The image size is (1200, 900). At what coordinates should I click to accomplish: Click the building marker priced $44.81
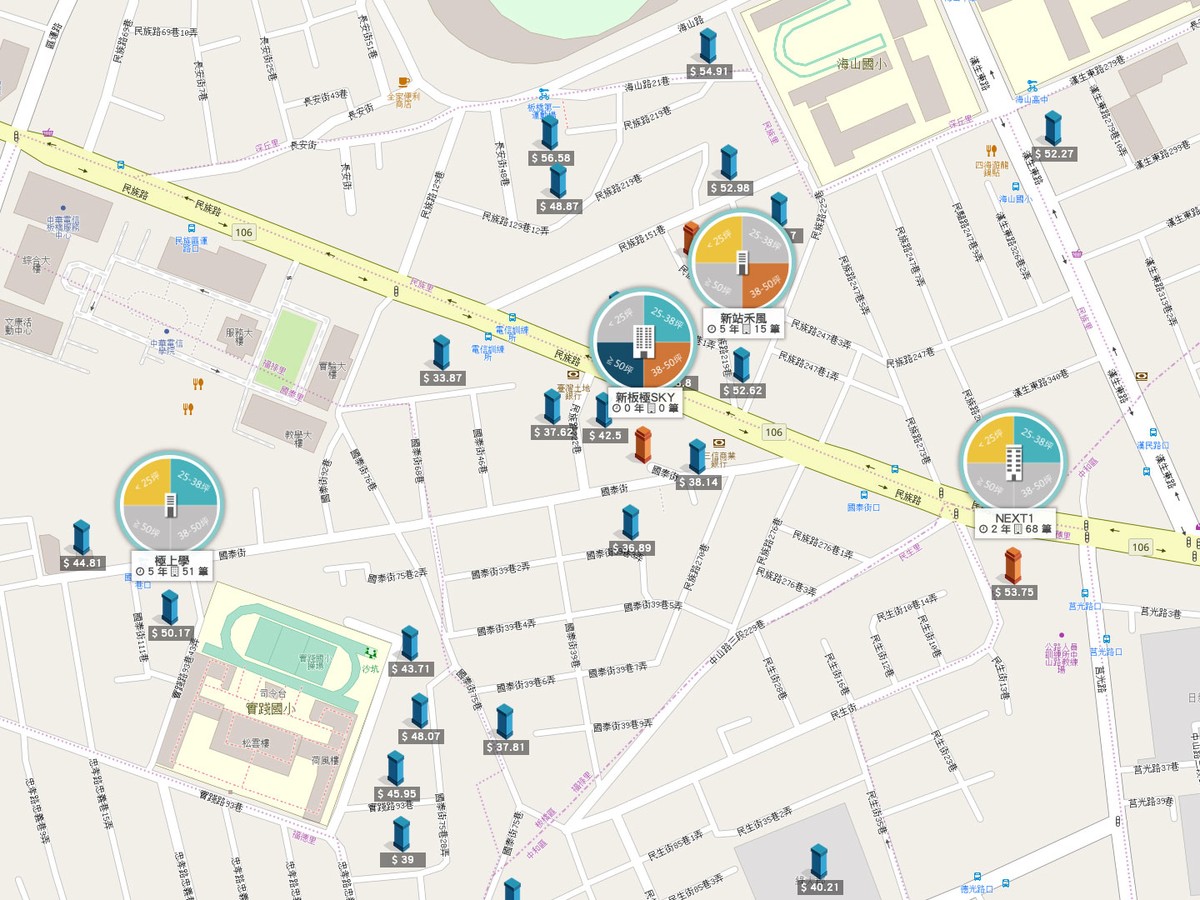81,537
